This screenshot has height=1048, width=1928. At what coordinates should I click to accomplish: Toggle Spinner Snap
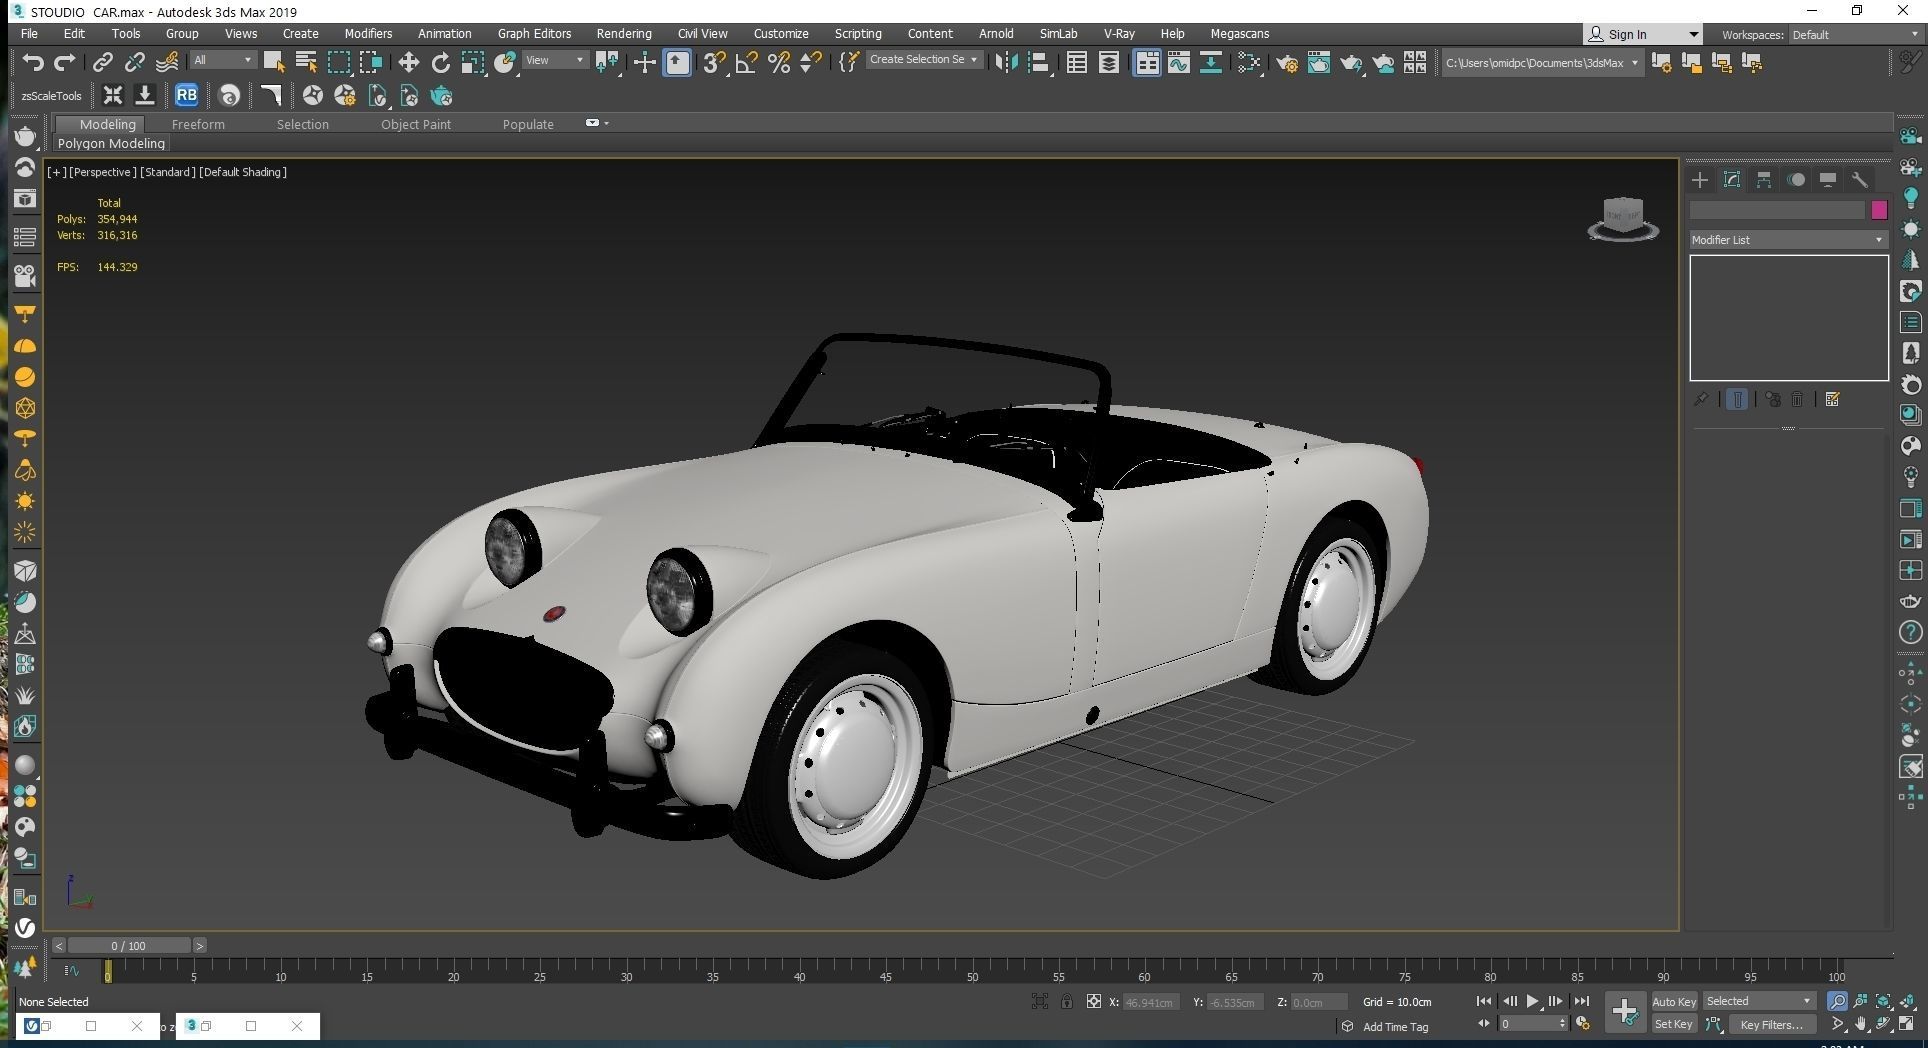click(811, 63)
